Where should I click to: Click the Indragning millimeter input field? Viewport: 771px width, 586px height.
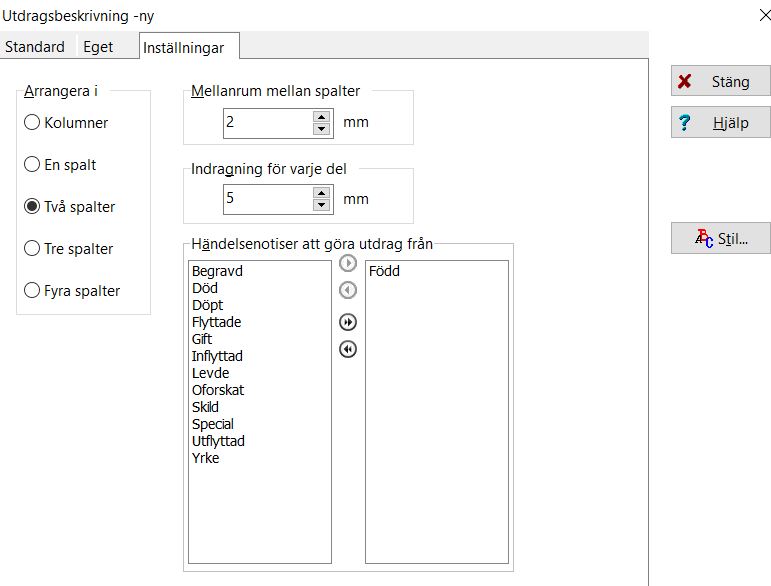click(266, 198)
